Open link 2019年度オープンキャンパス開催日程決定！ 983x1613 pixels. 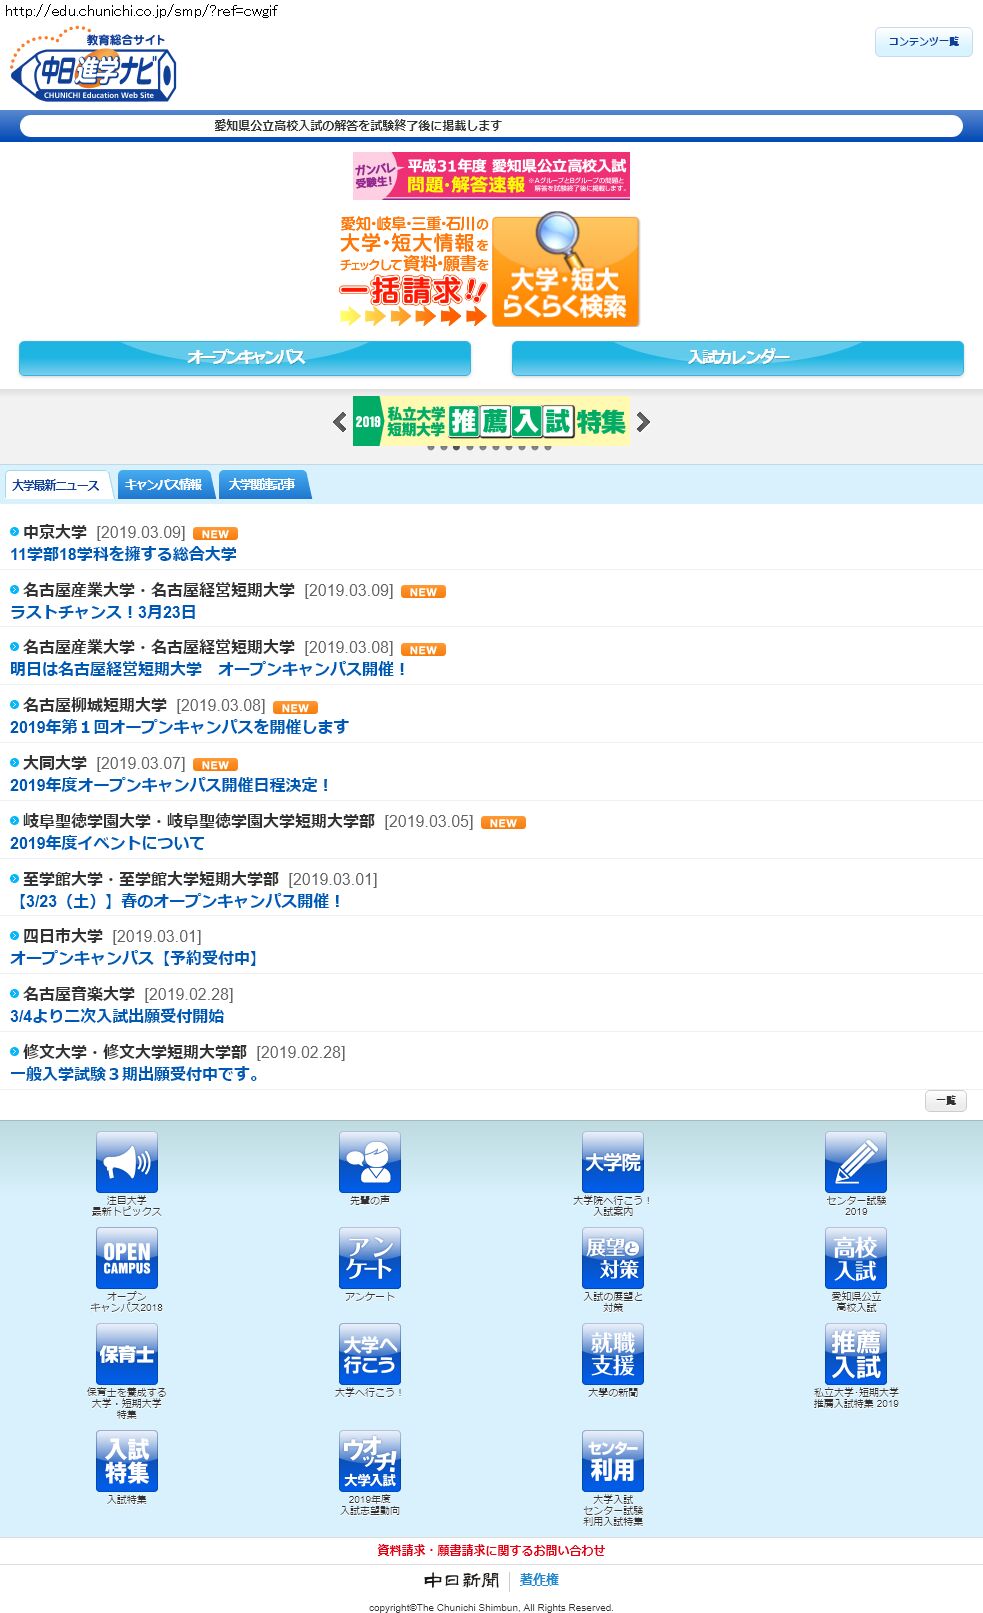tap(170, 785)
